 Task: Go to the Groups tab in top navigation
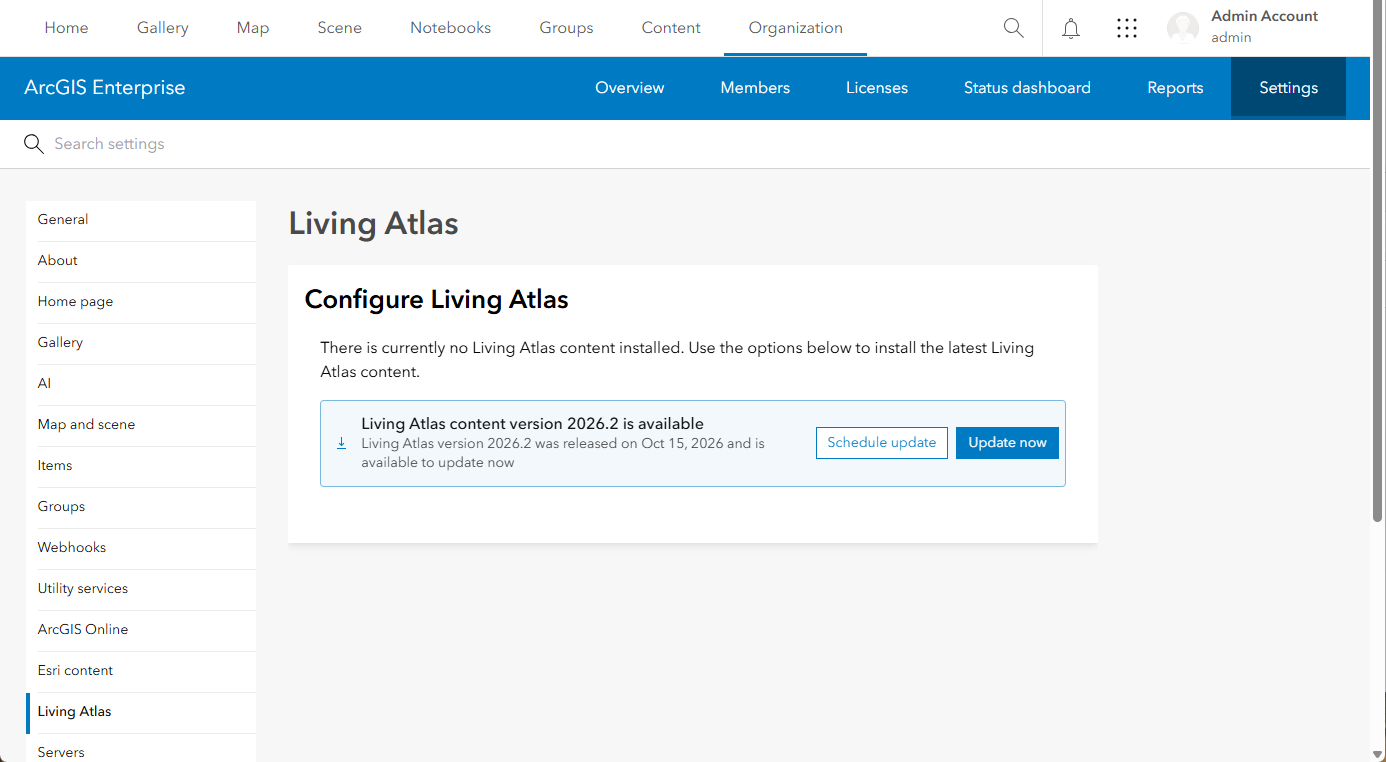pyautogui.click(x=567, y=28)
